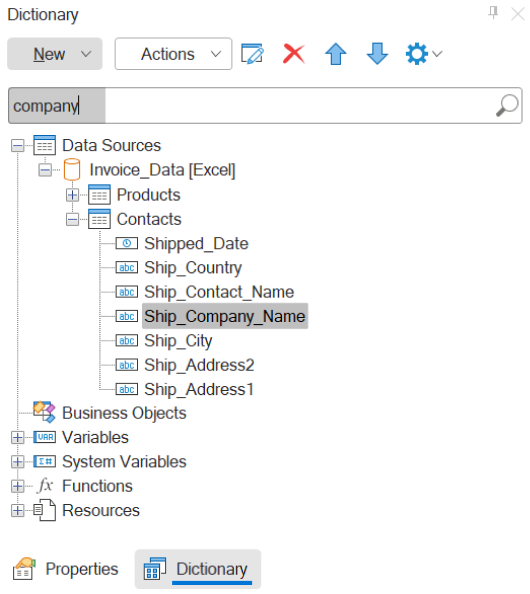530x594 pixels.
Task: Select the Shipped_Date field
Action: click(x=196, y=244)
